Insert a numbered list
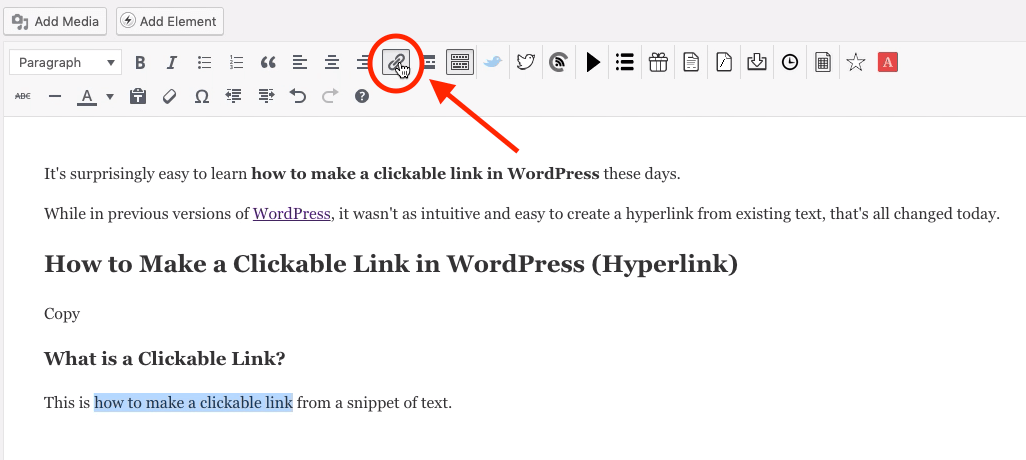Viewport: 1026px width, 460px height. coord(236,63)
